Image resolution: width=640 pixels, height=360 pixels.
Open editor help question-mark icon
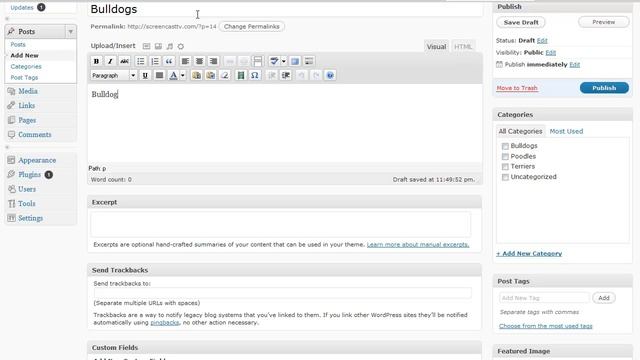[x=330, y=76]
